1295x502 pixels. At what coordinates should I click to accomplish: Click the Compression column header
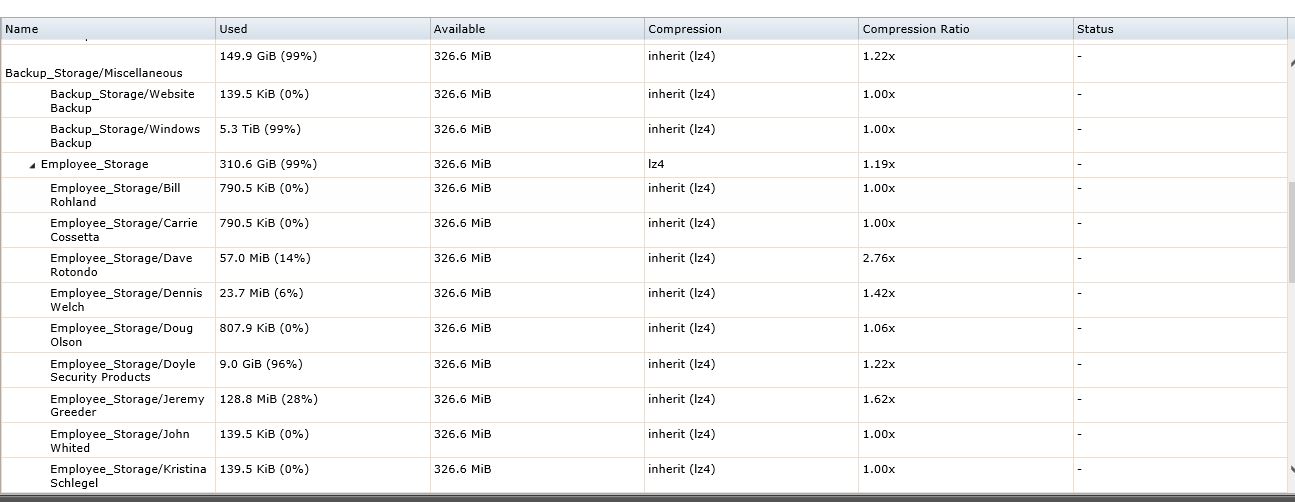tap(752, 29)
